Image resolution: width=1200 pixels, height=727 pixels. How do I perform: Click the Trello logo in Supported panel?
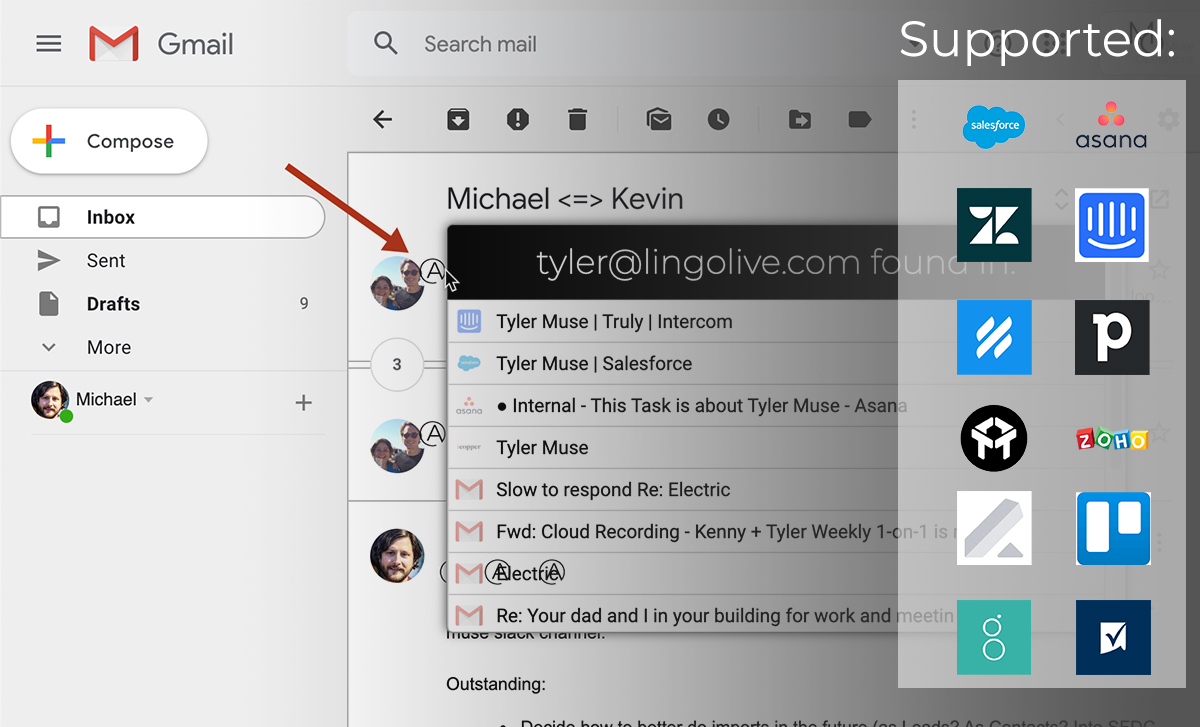click(1113, 528)
